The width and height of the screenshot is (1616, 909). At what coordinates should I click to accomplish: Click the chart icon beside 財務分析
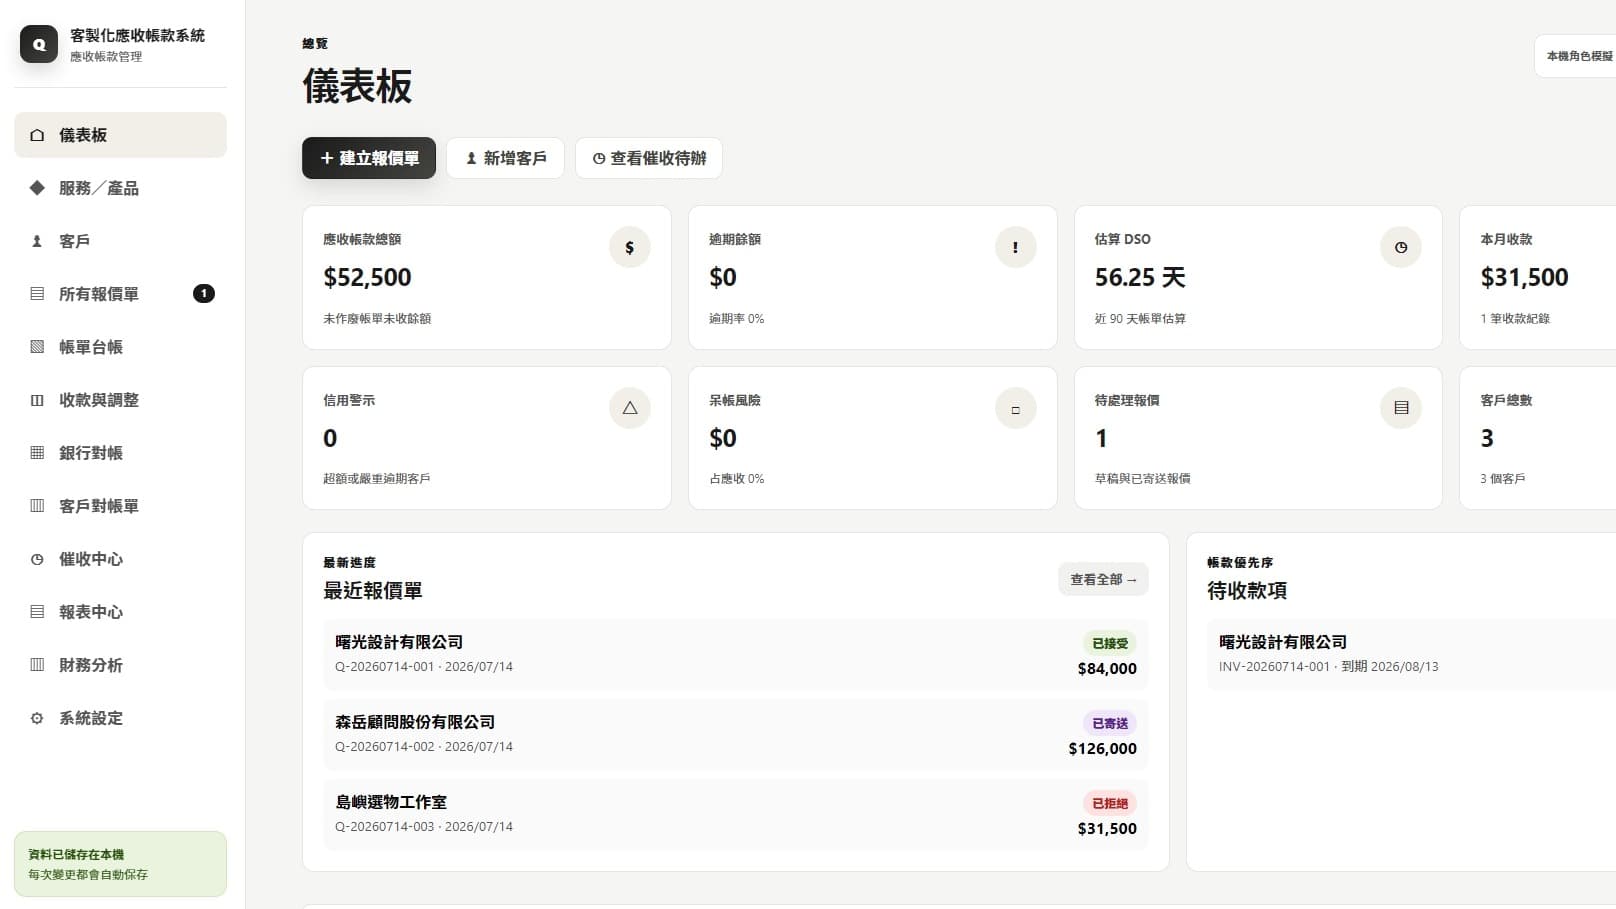point(37,665)
